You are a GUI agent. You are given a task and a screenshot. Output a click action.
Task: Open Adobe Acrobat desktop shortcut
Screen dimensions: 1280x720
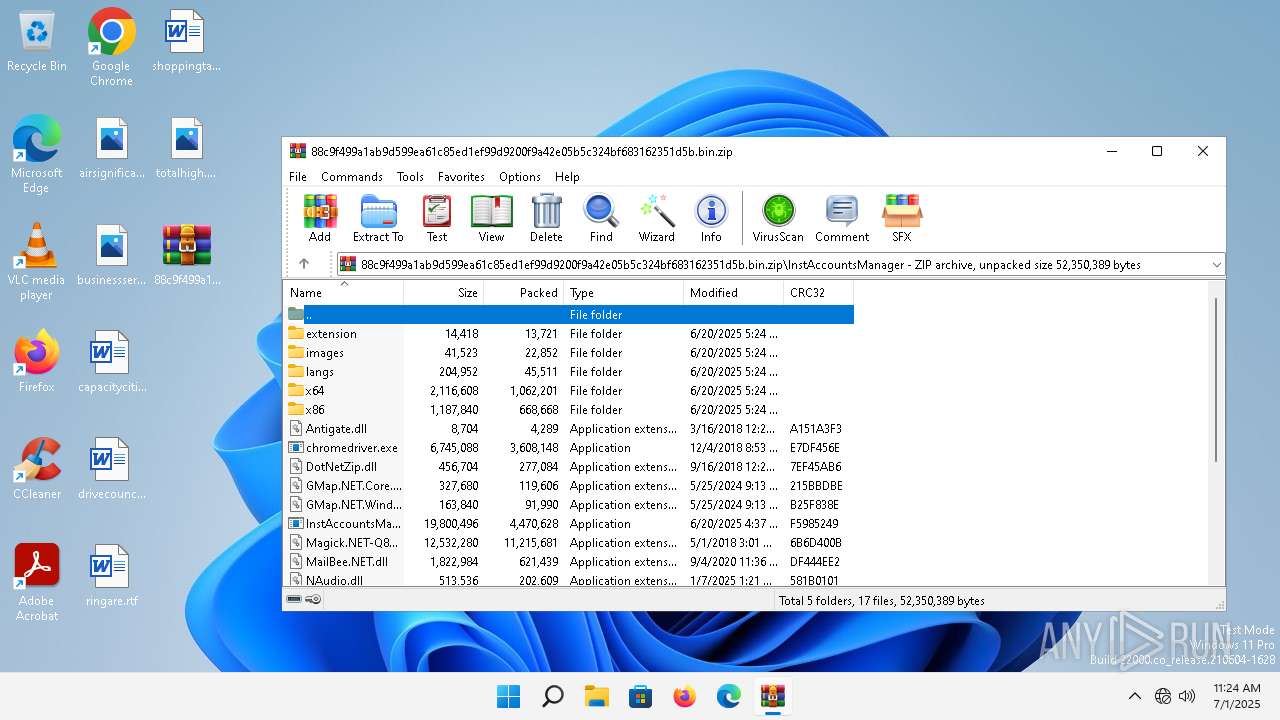pyautogui.click(x=37, y=582)
